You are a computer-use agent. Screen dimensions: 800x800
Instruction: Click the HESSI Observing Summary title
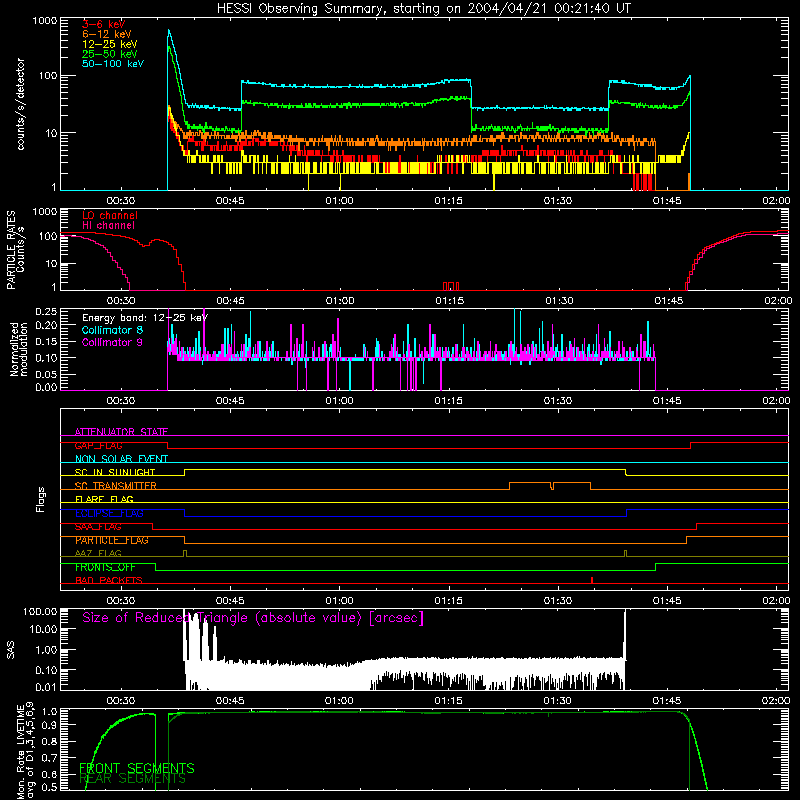(423, 9)
